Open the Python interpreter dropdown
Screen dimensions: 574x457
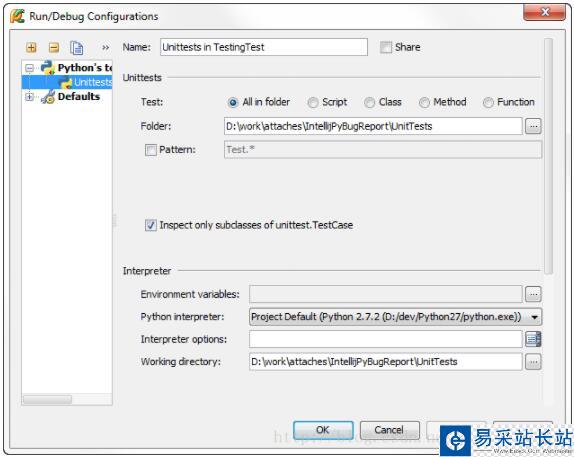396,317
